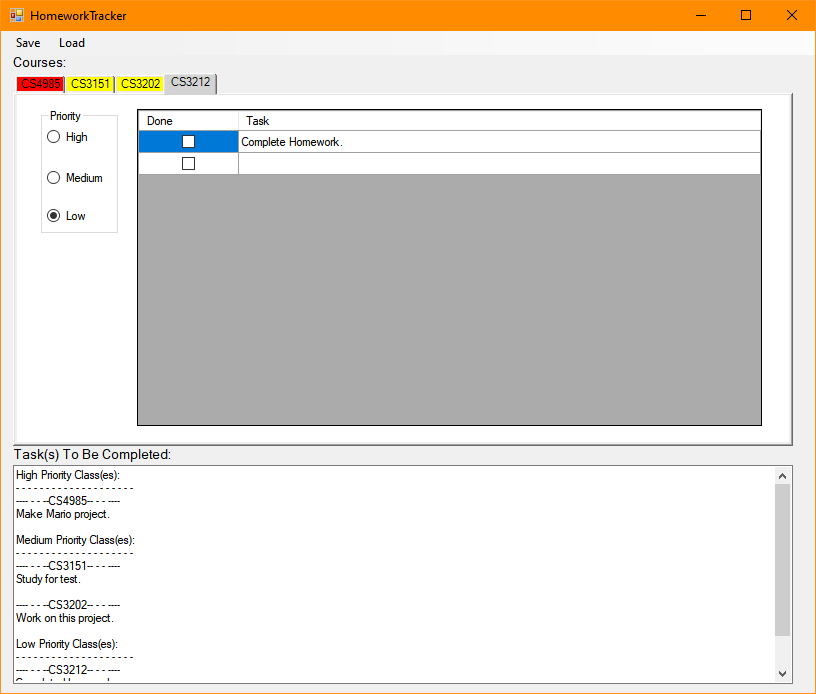Click the 'Make Mario project.' text line

[63, 514]
